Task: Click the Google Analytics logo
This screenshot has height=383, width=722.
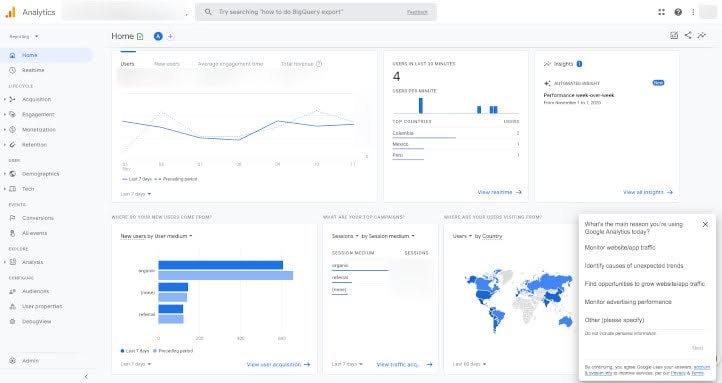Action: coord(10,12)
